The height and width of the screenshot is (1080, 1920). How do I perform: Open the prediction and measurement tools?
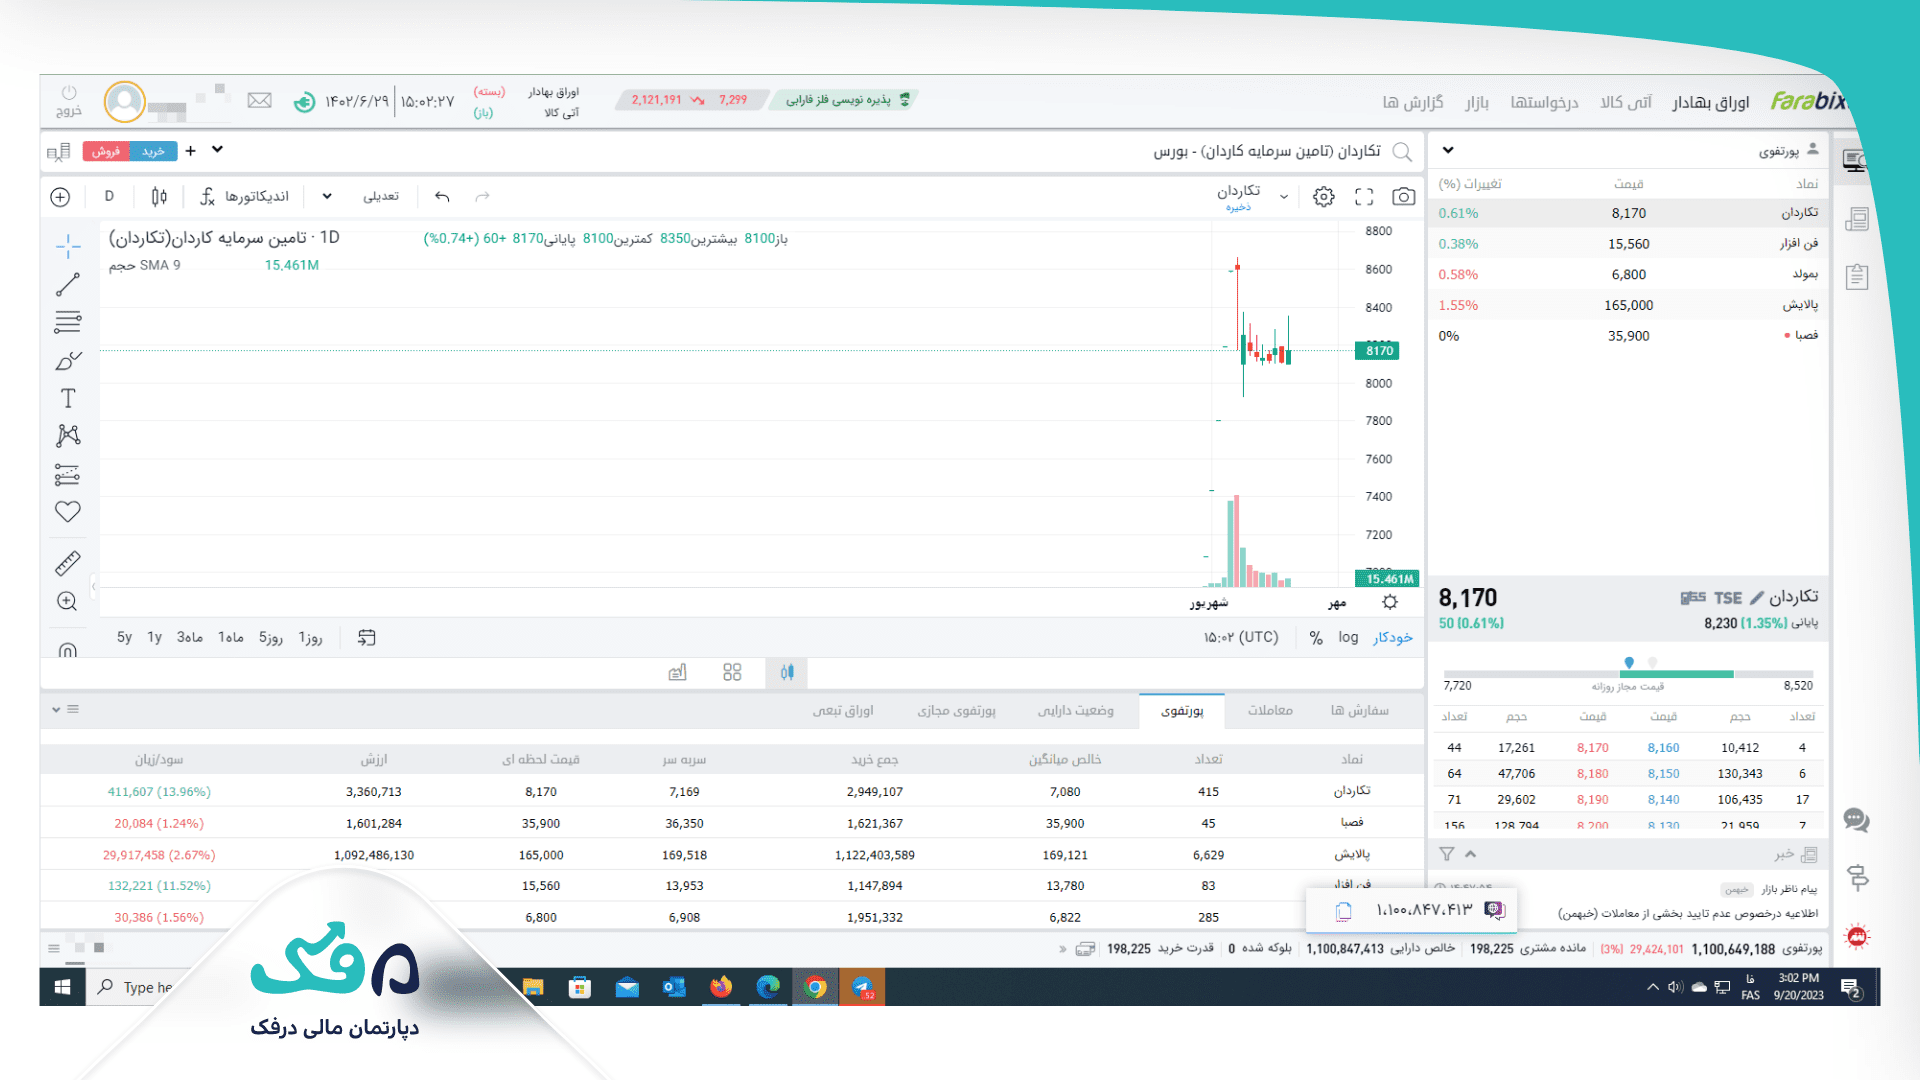(x=68, y=474)
